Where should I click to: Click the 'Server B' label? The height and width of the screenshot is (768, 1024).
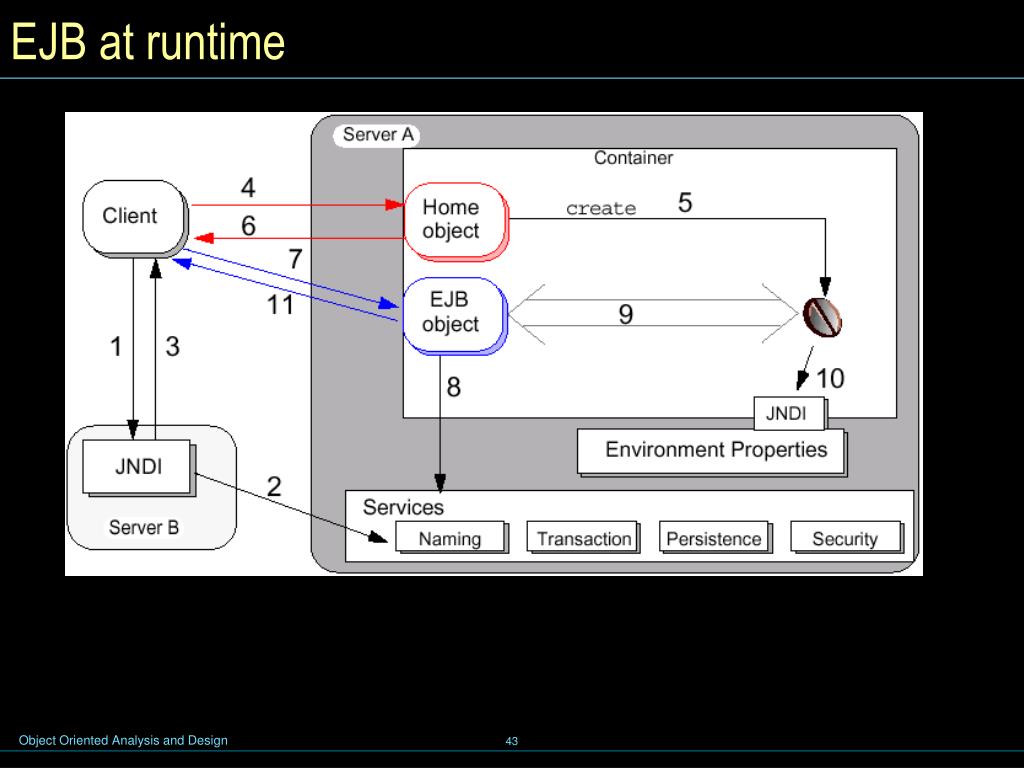click(144, 527)
